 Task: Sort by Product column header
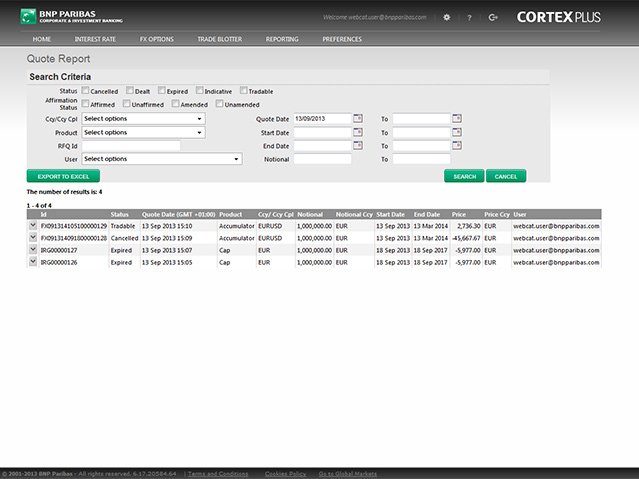(231, 214)
